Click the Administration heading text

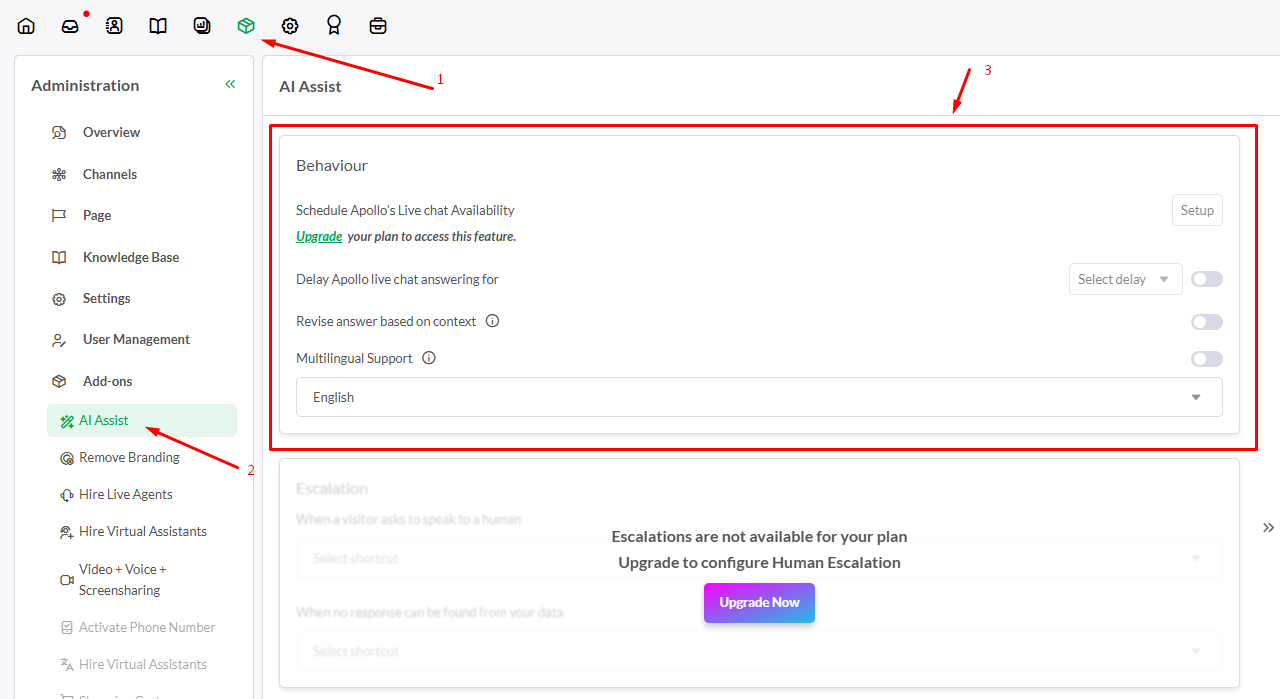[x=85, y=86]
